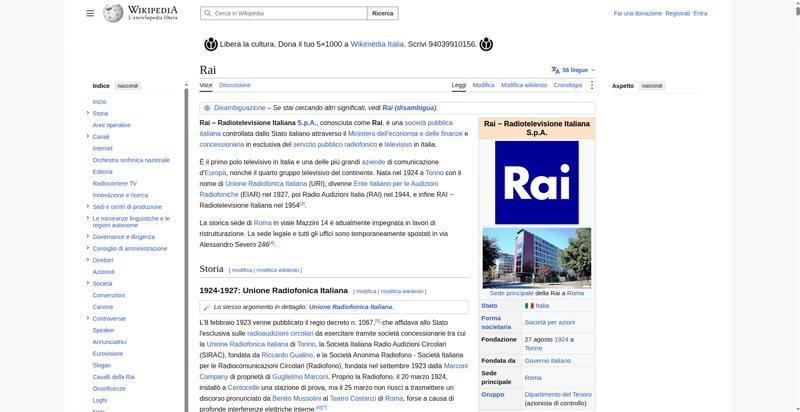Click the S.p.A. link in the intro
This screenshot has width=800, height=412.
click(x=307, y=123)
